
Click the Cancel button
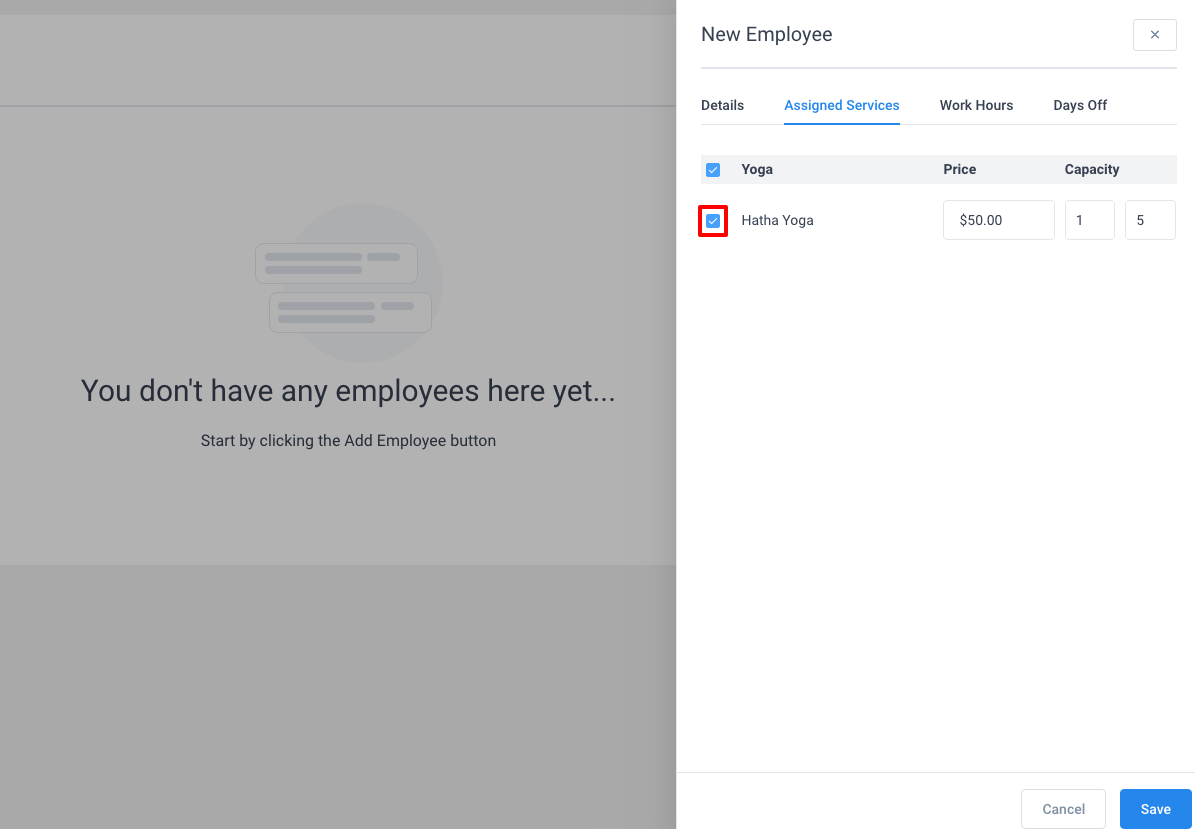1063,809
